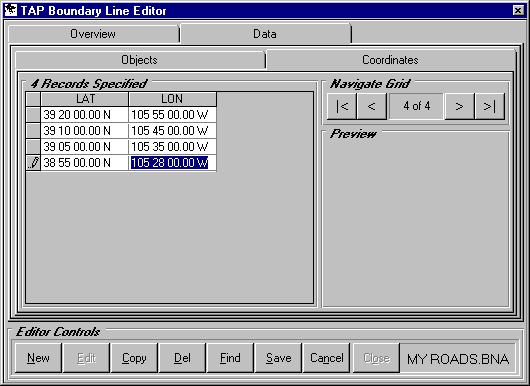530x386 pixels.
Task: Click the New button
Action: [38, 358]
